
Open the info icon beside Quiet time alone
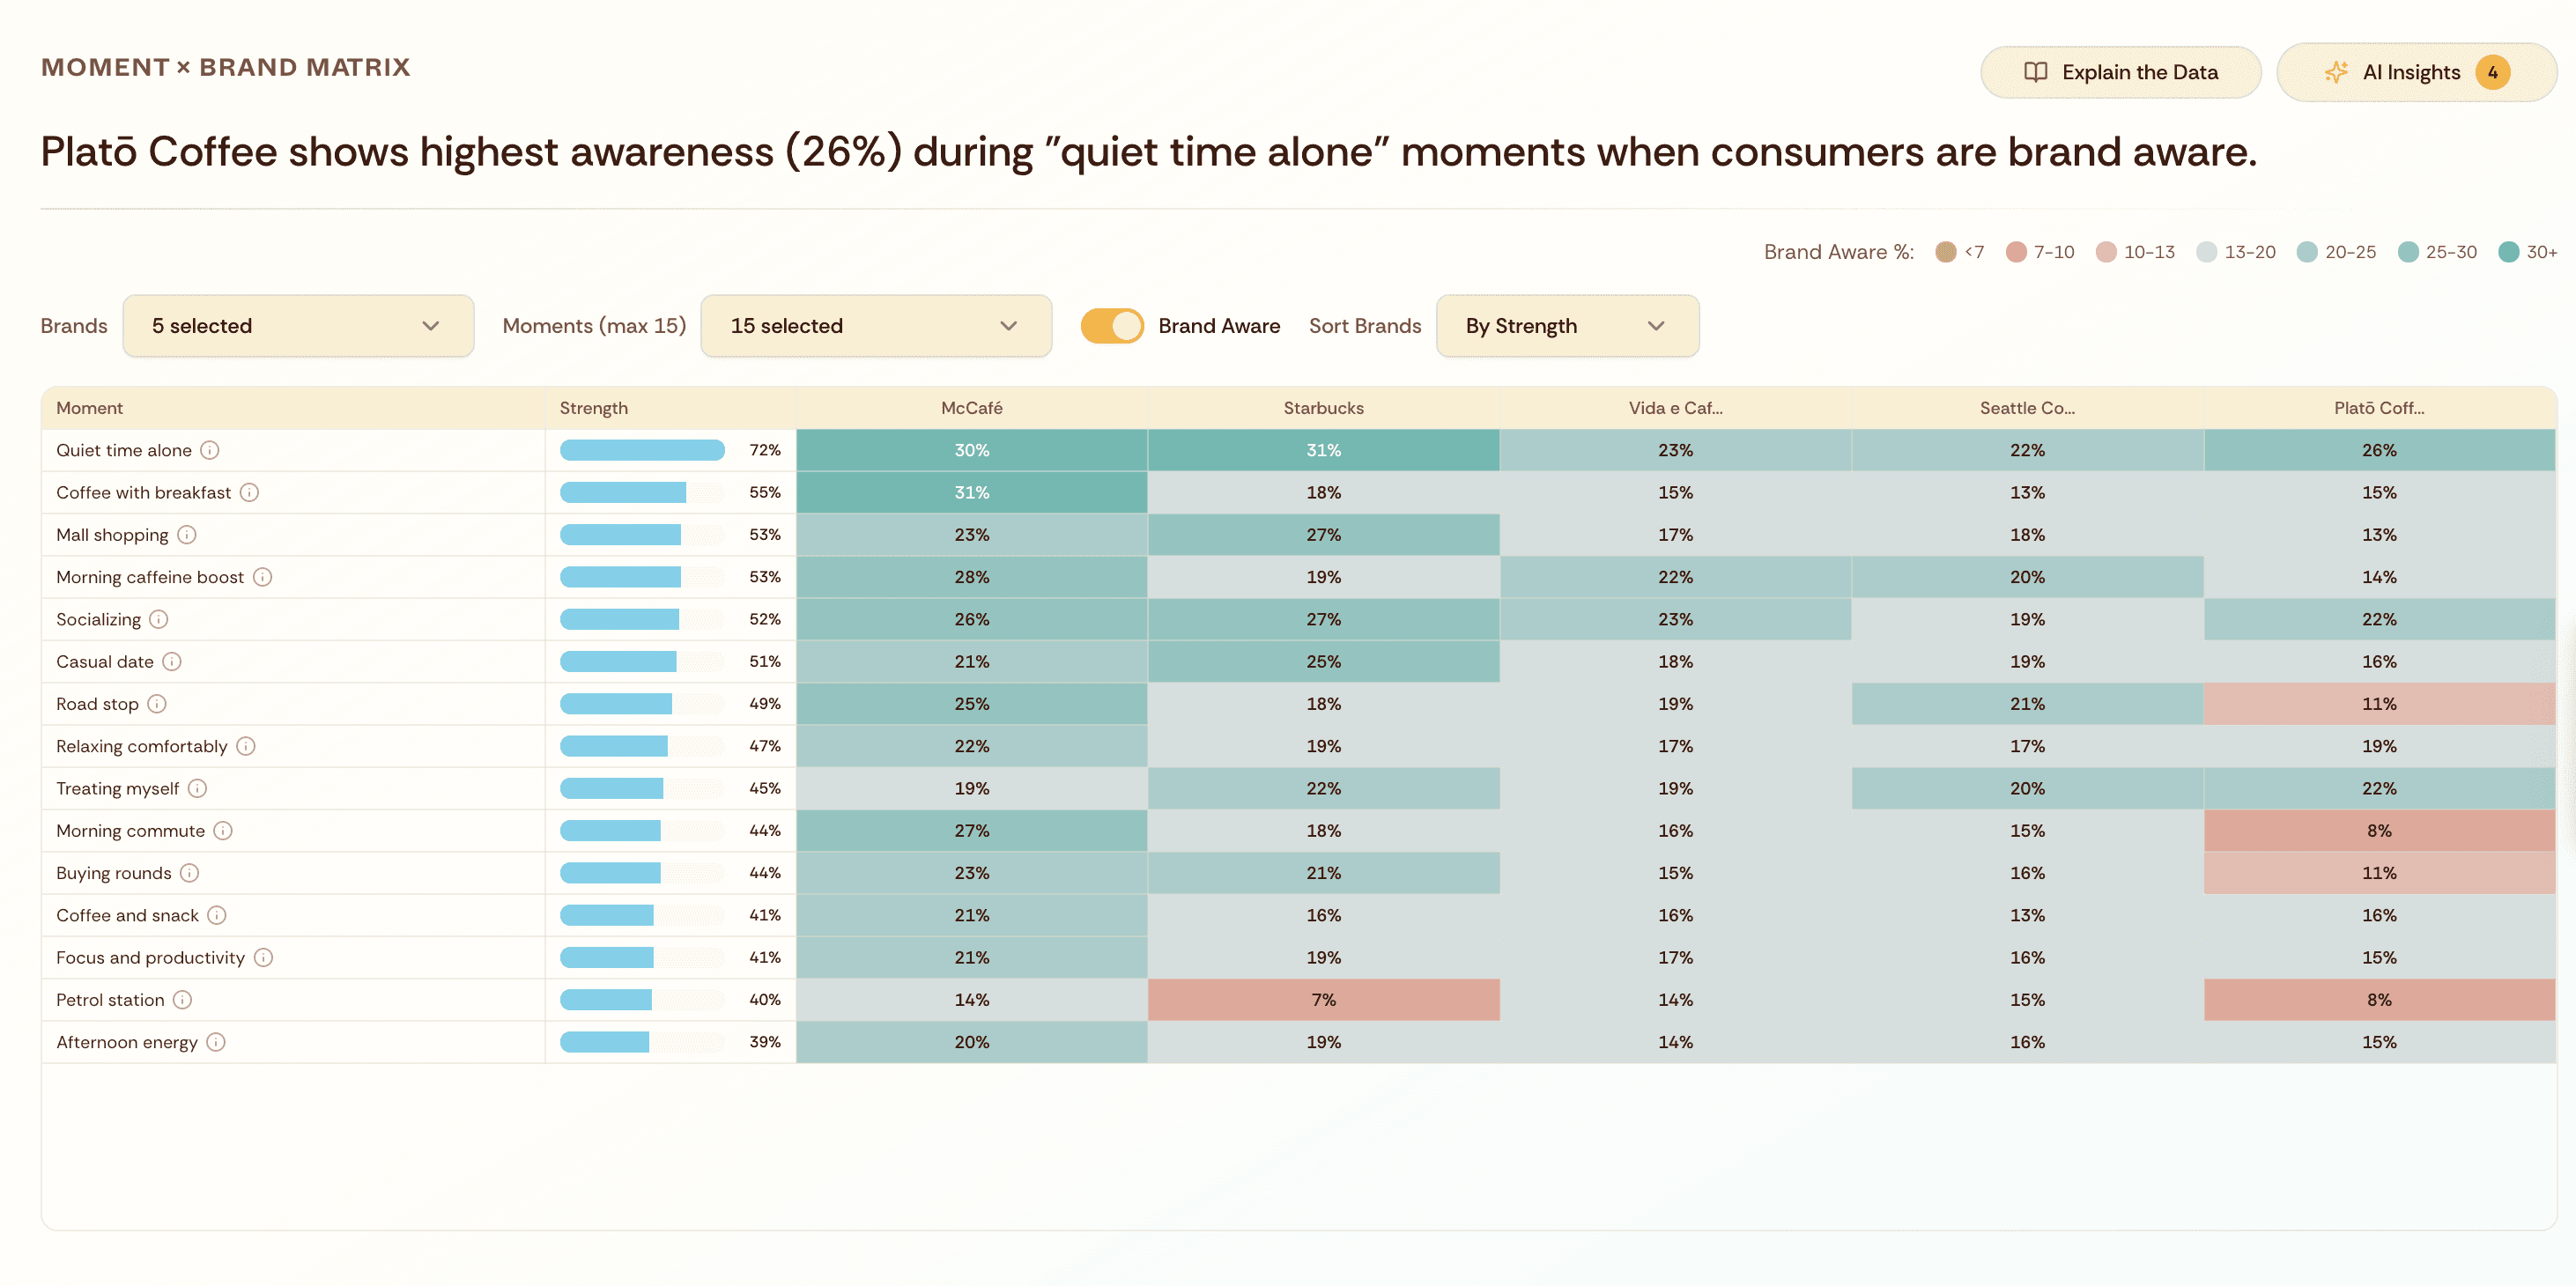tap(210, 450)
